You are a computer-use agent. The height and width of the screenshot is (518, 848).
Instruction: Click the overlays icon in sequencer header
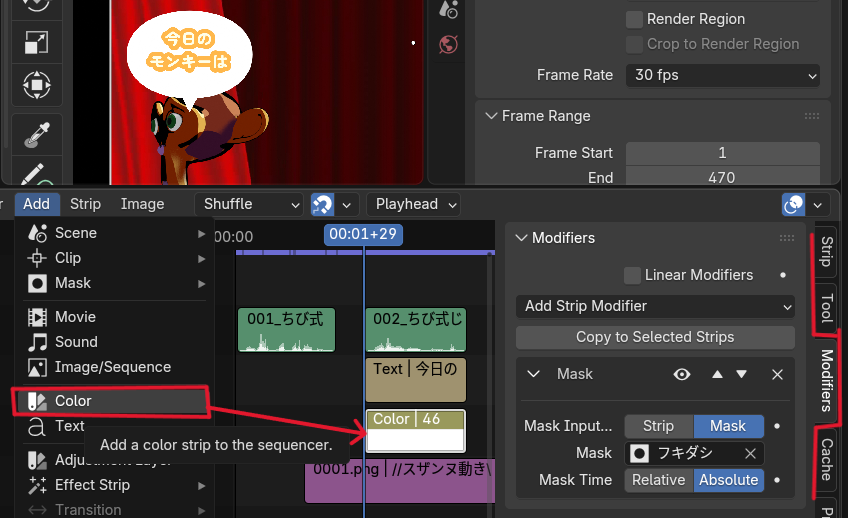point(794,204)
